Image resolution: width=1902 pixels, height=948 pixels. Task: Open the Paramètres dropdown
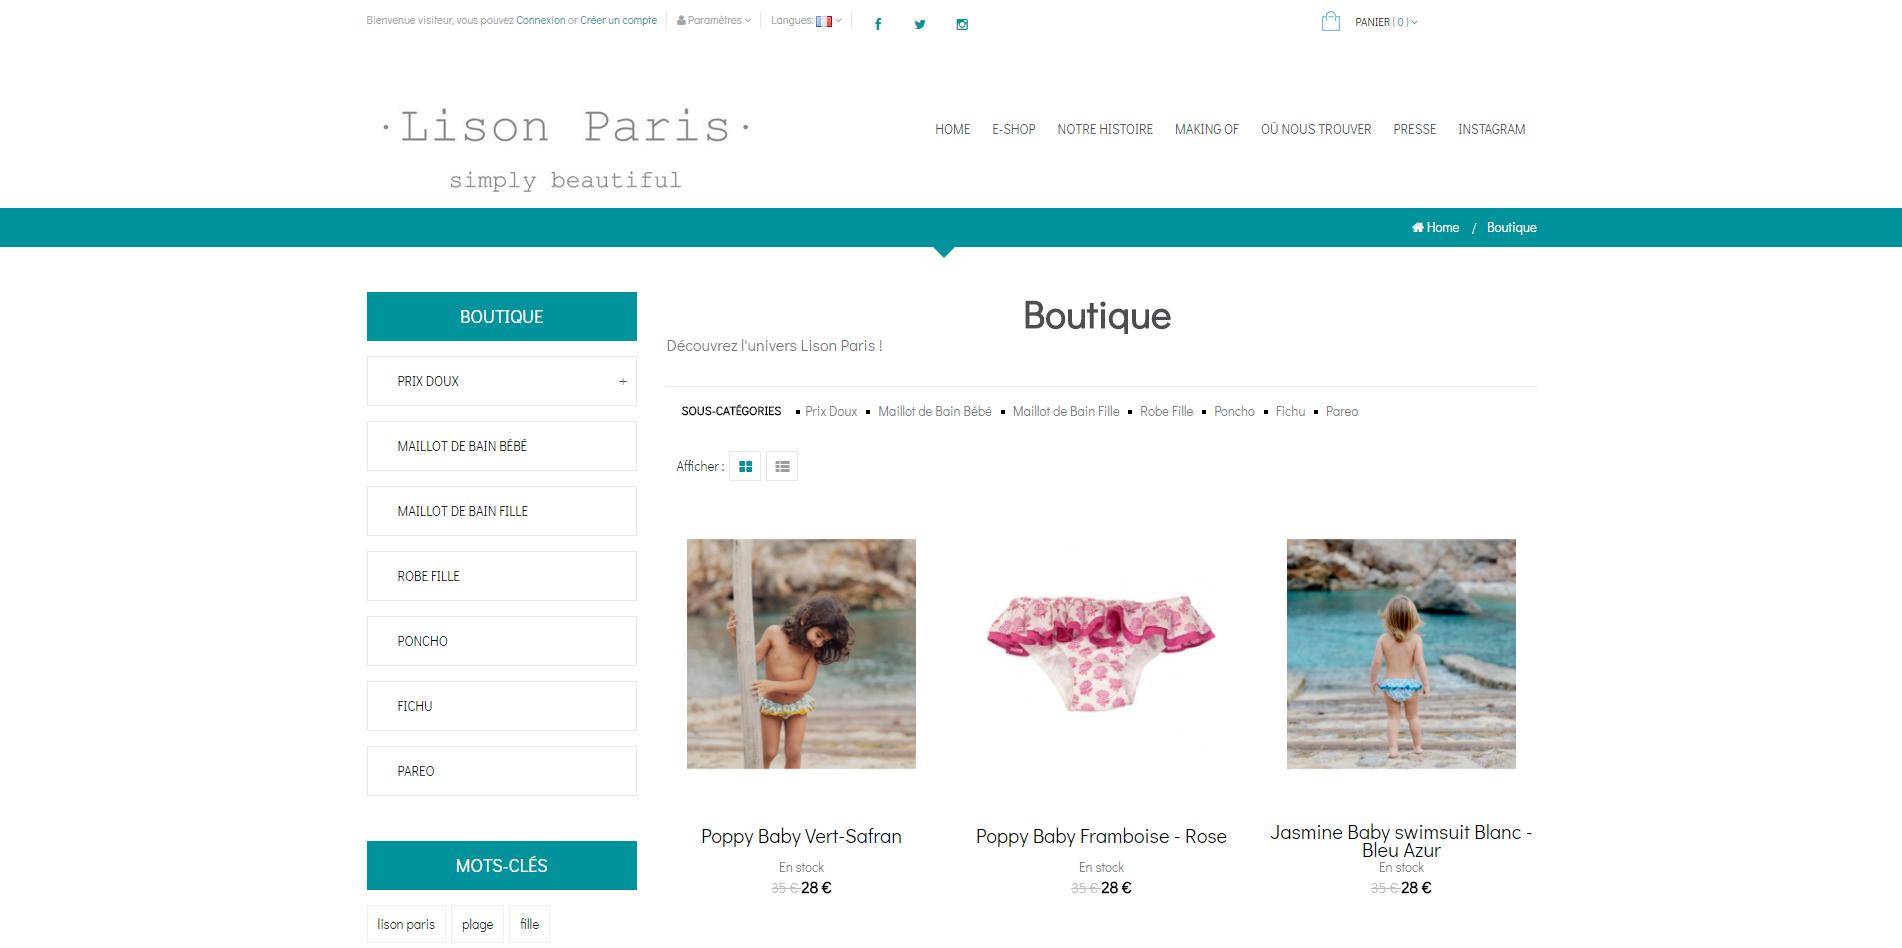tap(714, 20)
